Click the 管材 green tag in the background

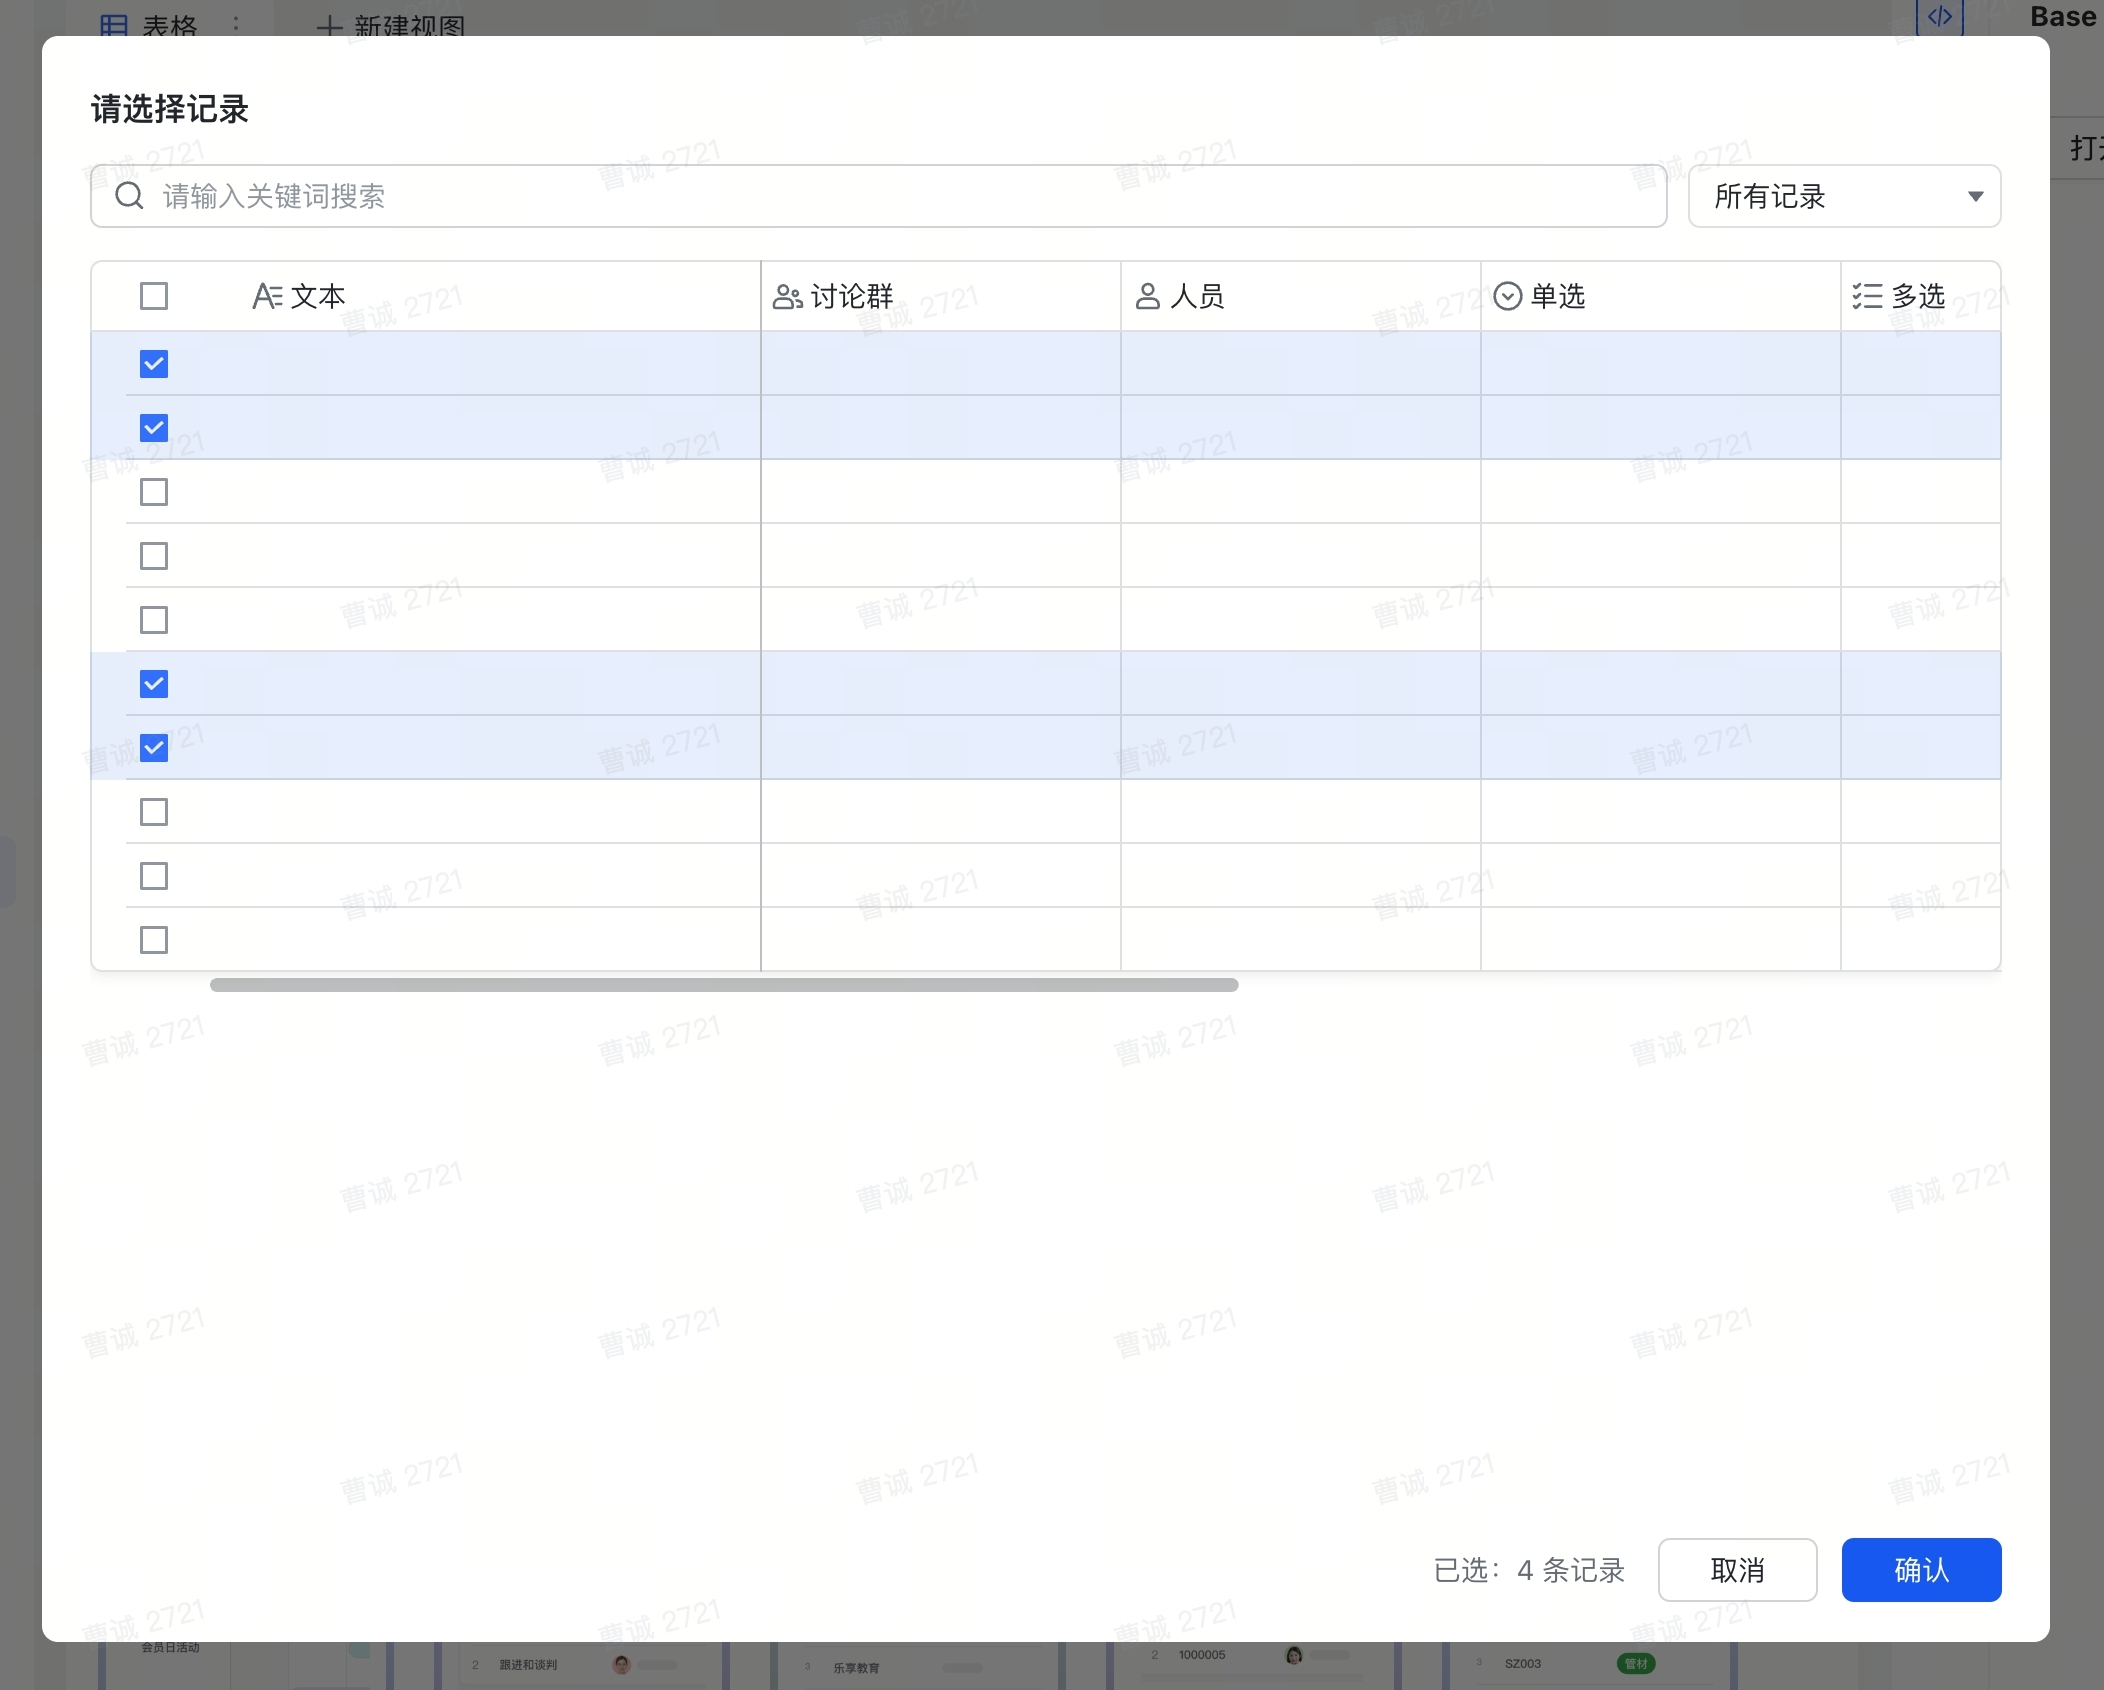click(1636, 1663)
